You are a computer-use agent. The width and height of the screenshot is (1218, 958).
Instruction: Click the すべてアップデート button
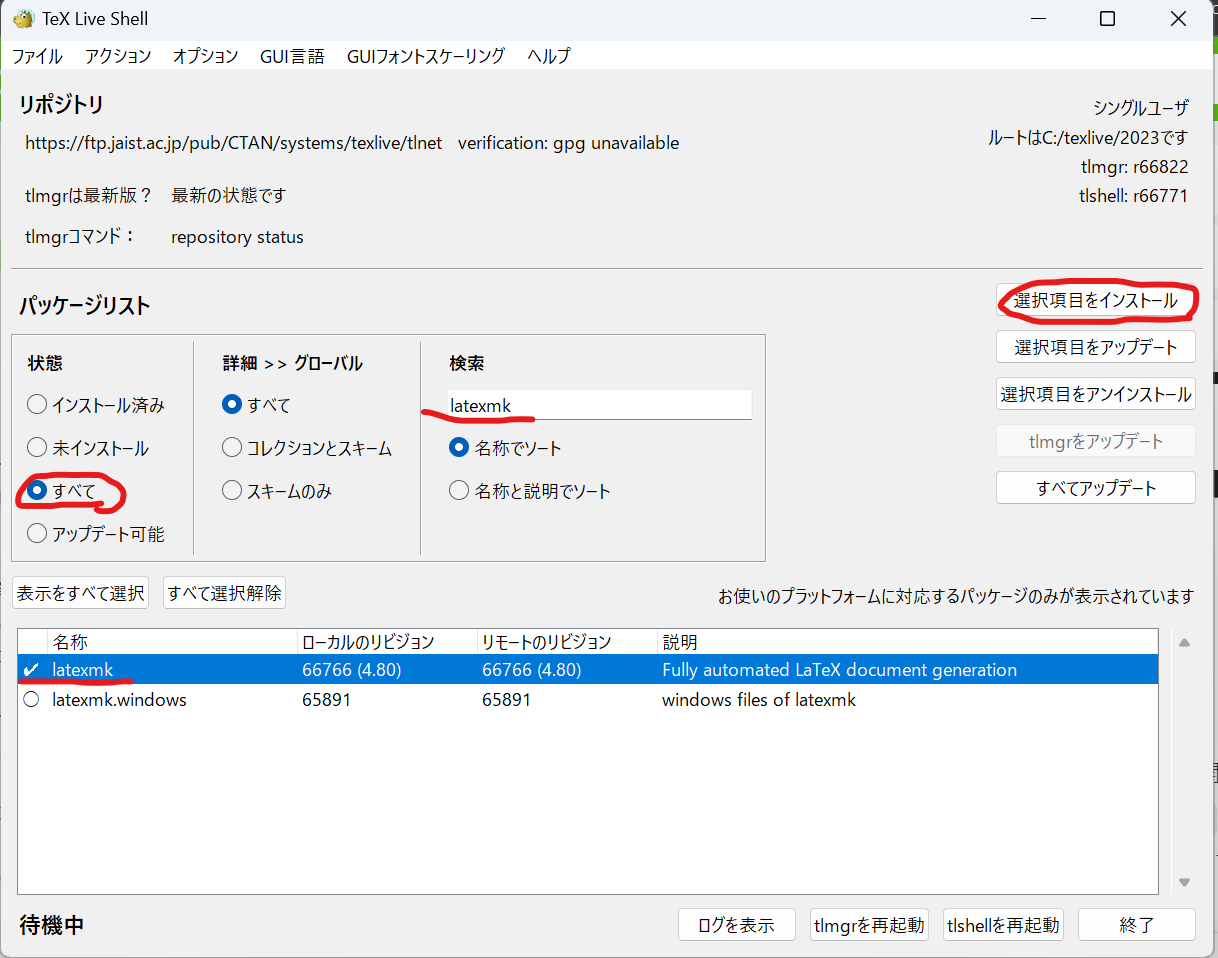click(x=1095, y=487)
